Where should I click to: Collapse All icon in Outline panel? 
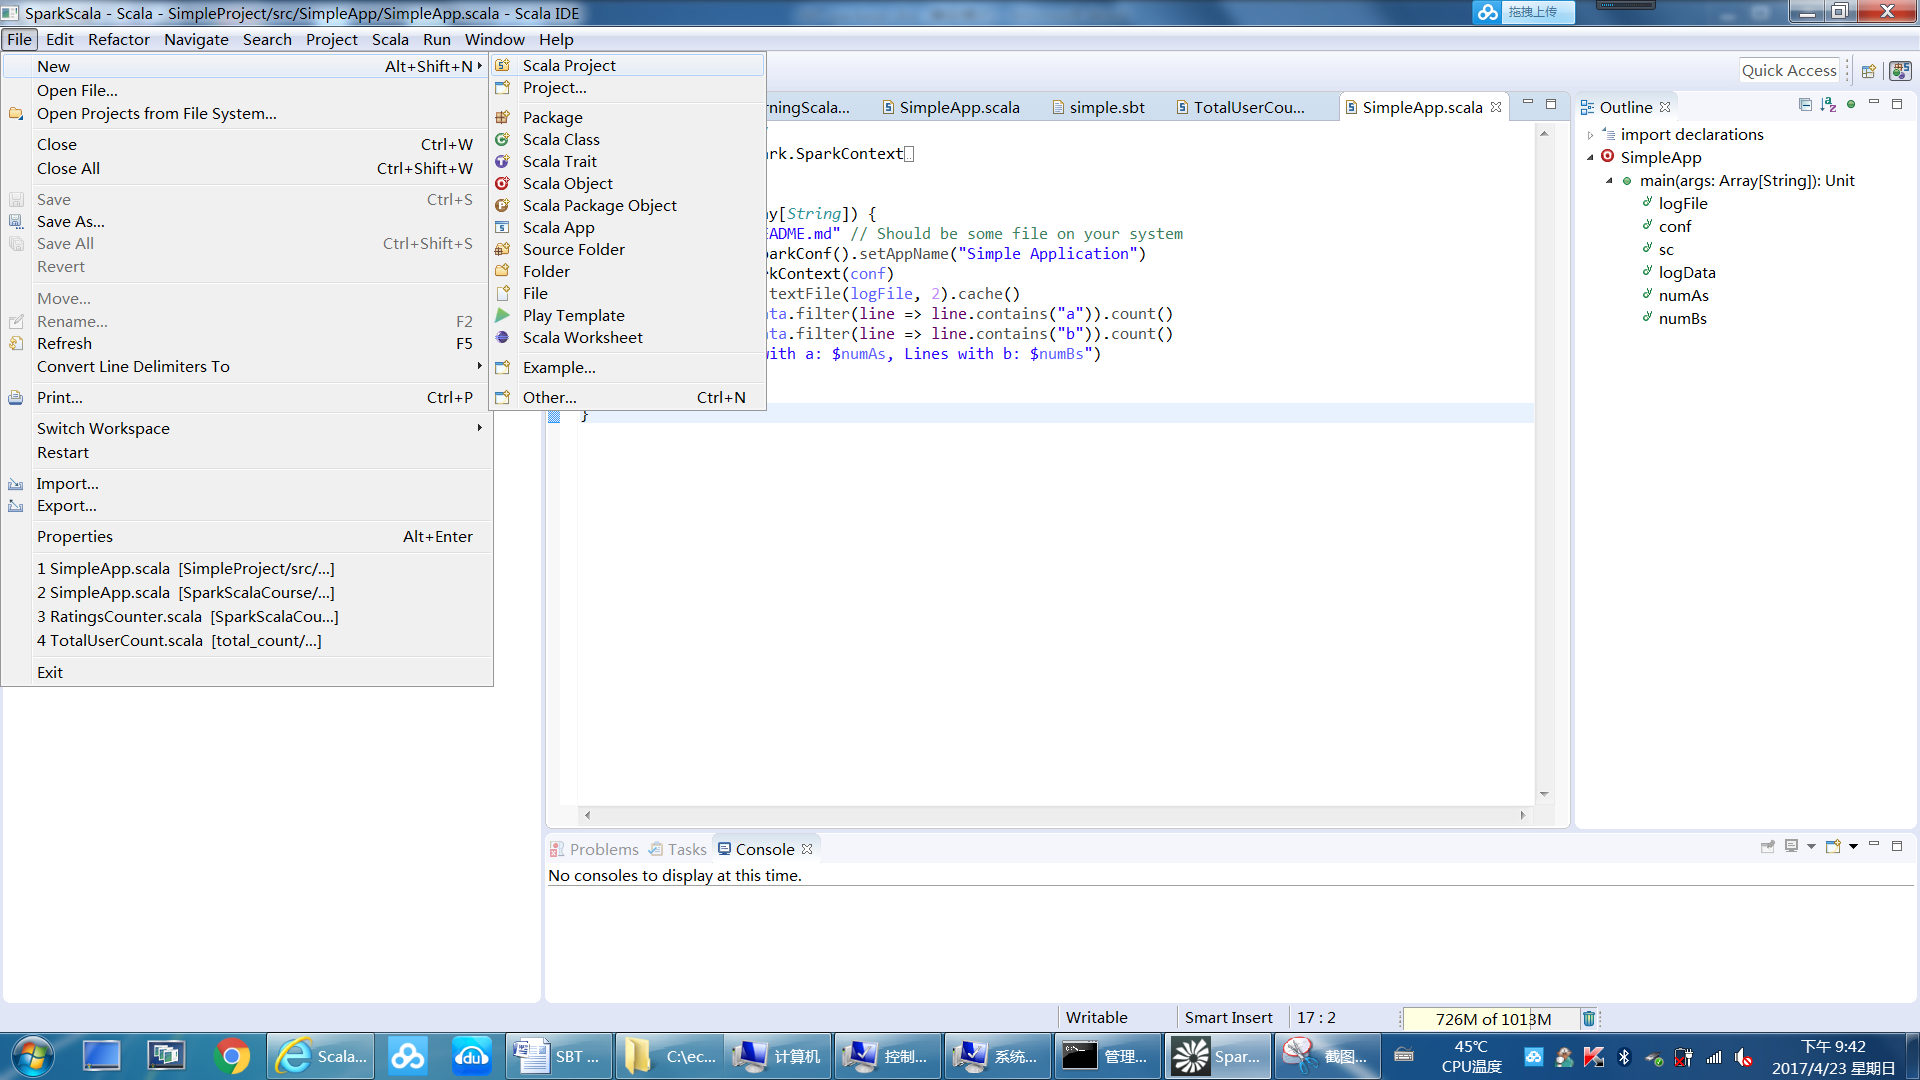pos(1805,104)
